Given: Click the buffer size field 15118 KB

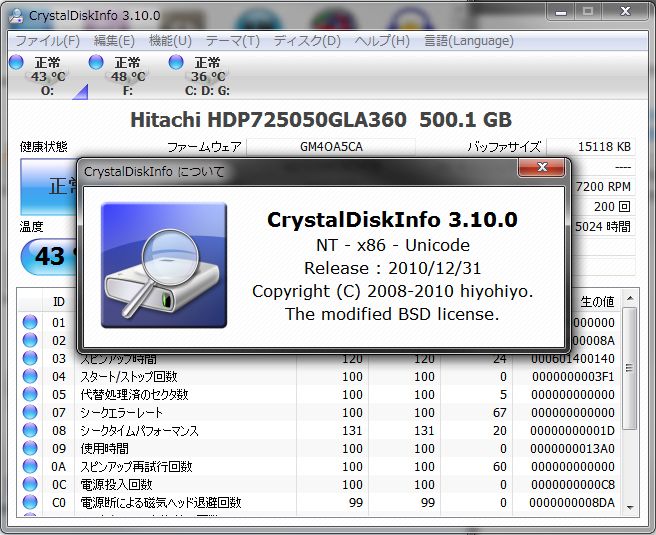Looking at the screenshot, I should 591,147.
